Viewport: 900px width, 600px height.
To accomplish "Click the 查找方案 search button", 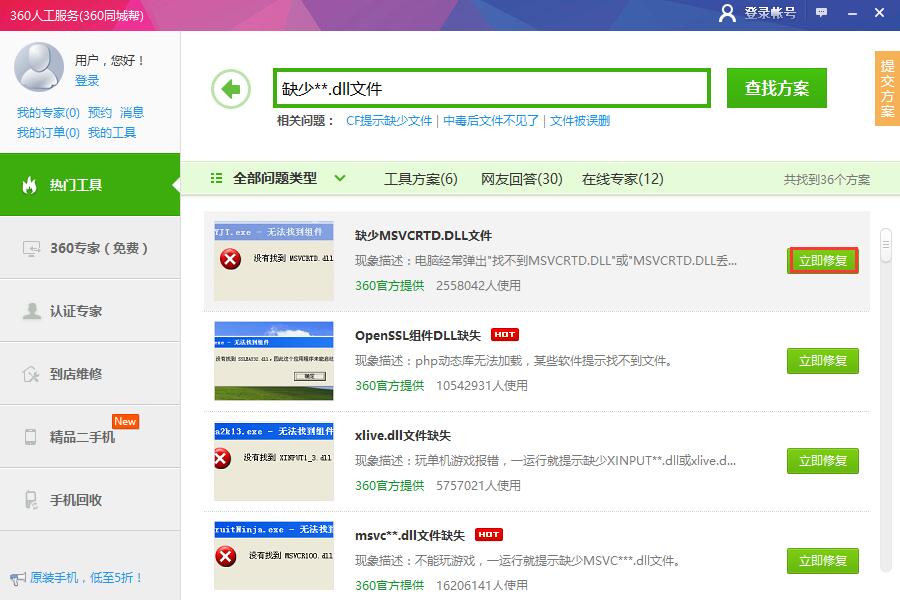I will click(777, 88).
